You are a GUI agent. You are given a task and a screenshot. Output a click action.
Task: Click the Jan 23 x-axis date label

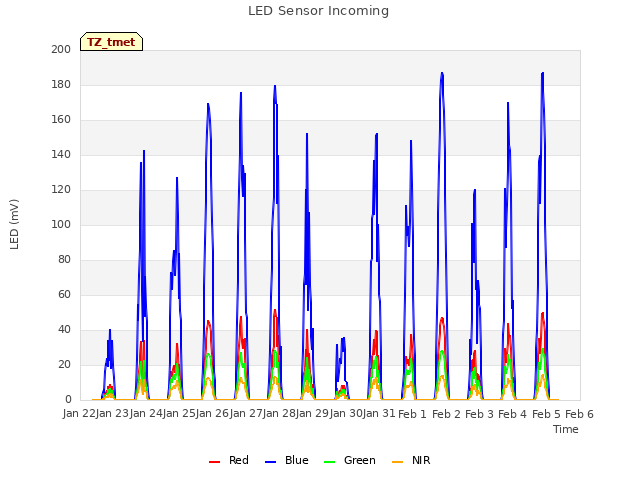tap(112, 414)
